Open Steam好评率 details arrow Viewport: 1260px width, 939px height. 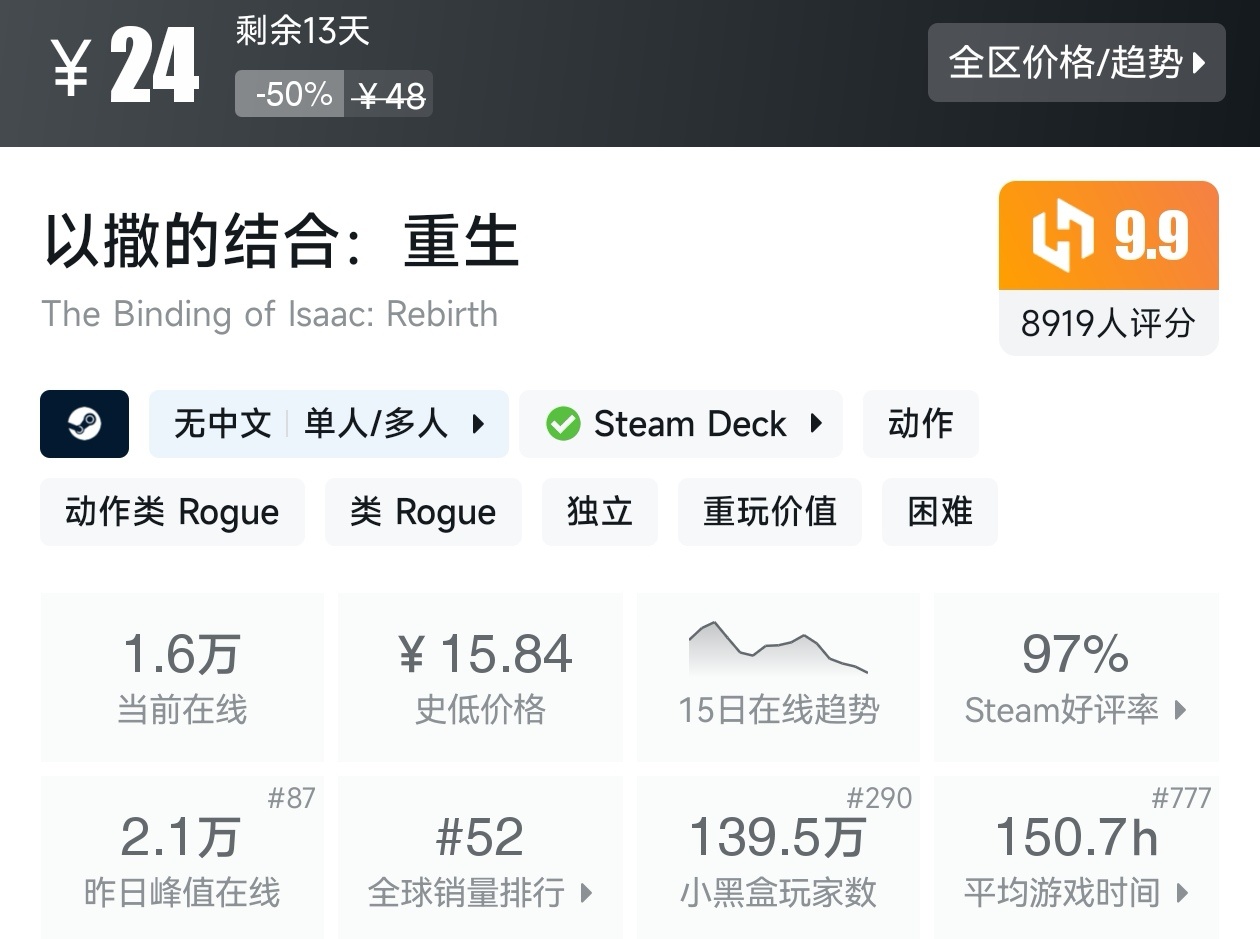pyautogui.click(x=1181, y=710)
